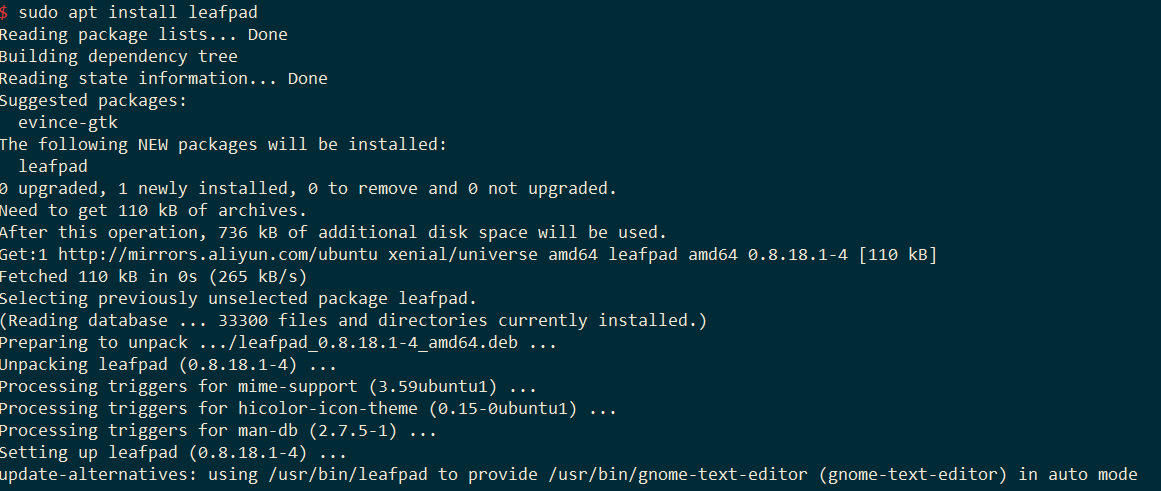Click the 'Reading database ... 33300 files' line
Viewport: 1161px width, 491px height.
(x=353, y=321)
